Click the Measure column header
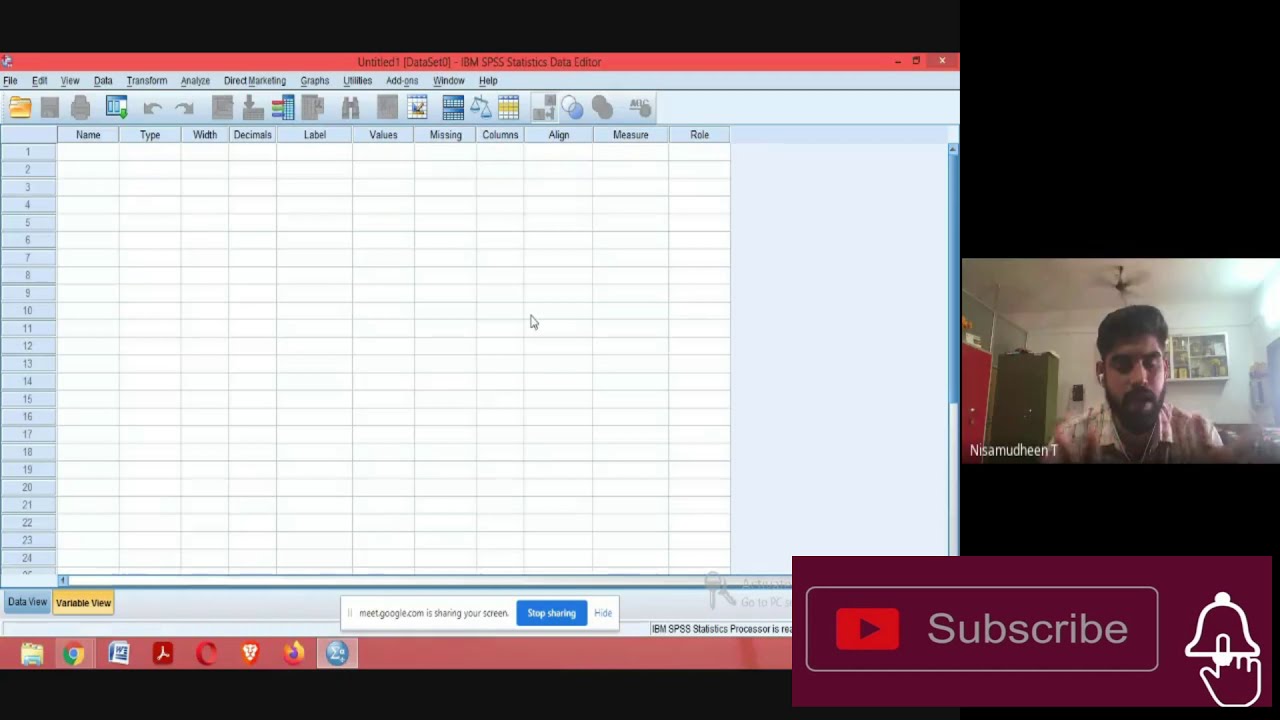The height and width of the screenshot is (720, 1280). (631, 135)
